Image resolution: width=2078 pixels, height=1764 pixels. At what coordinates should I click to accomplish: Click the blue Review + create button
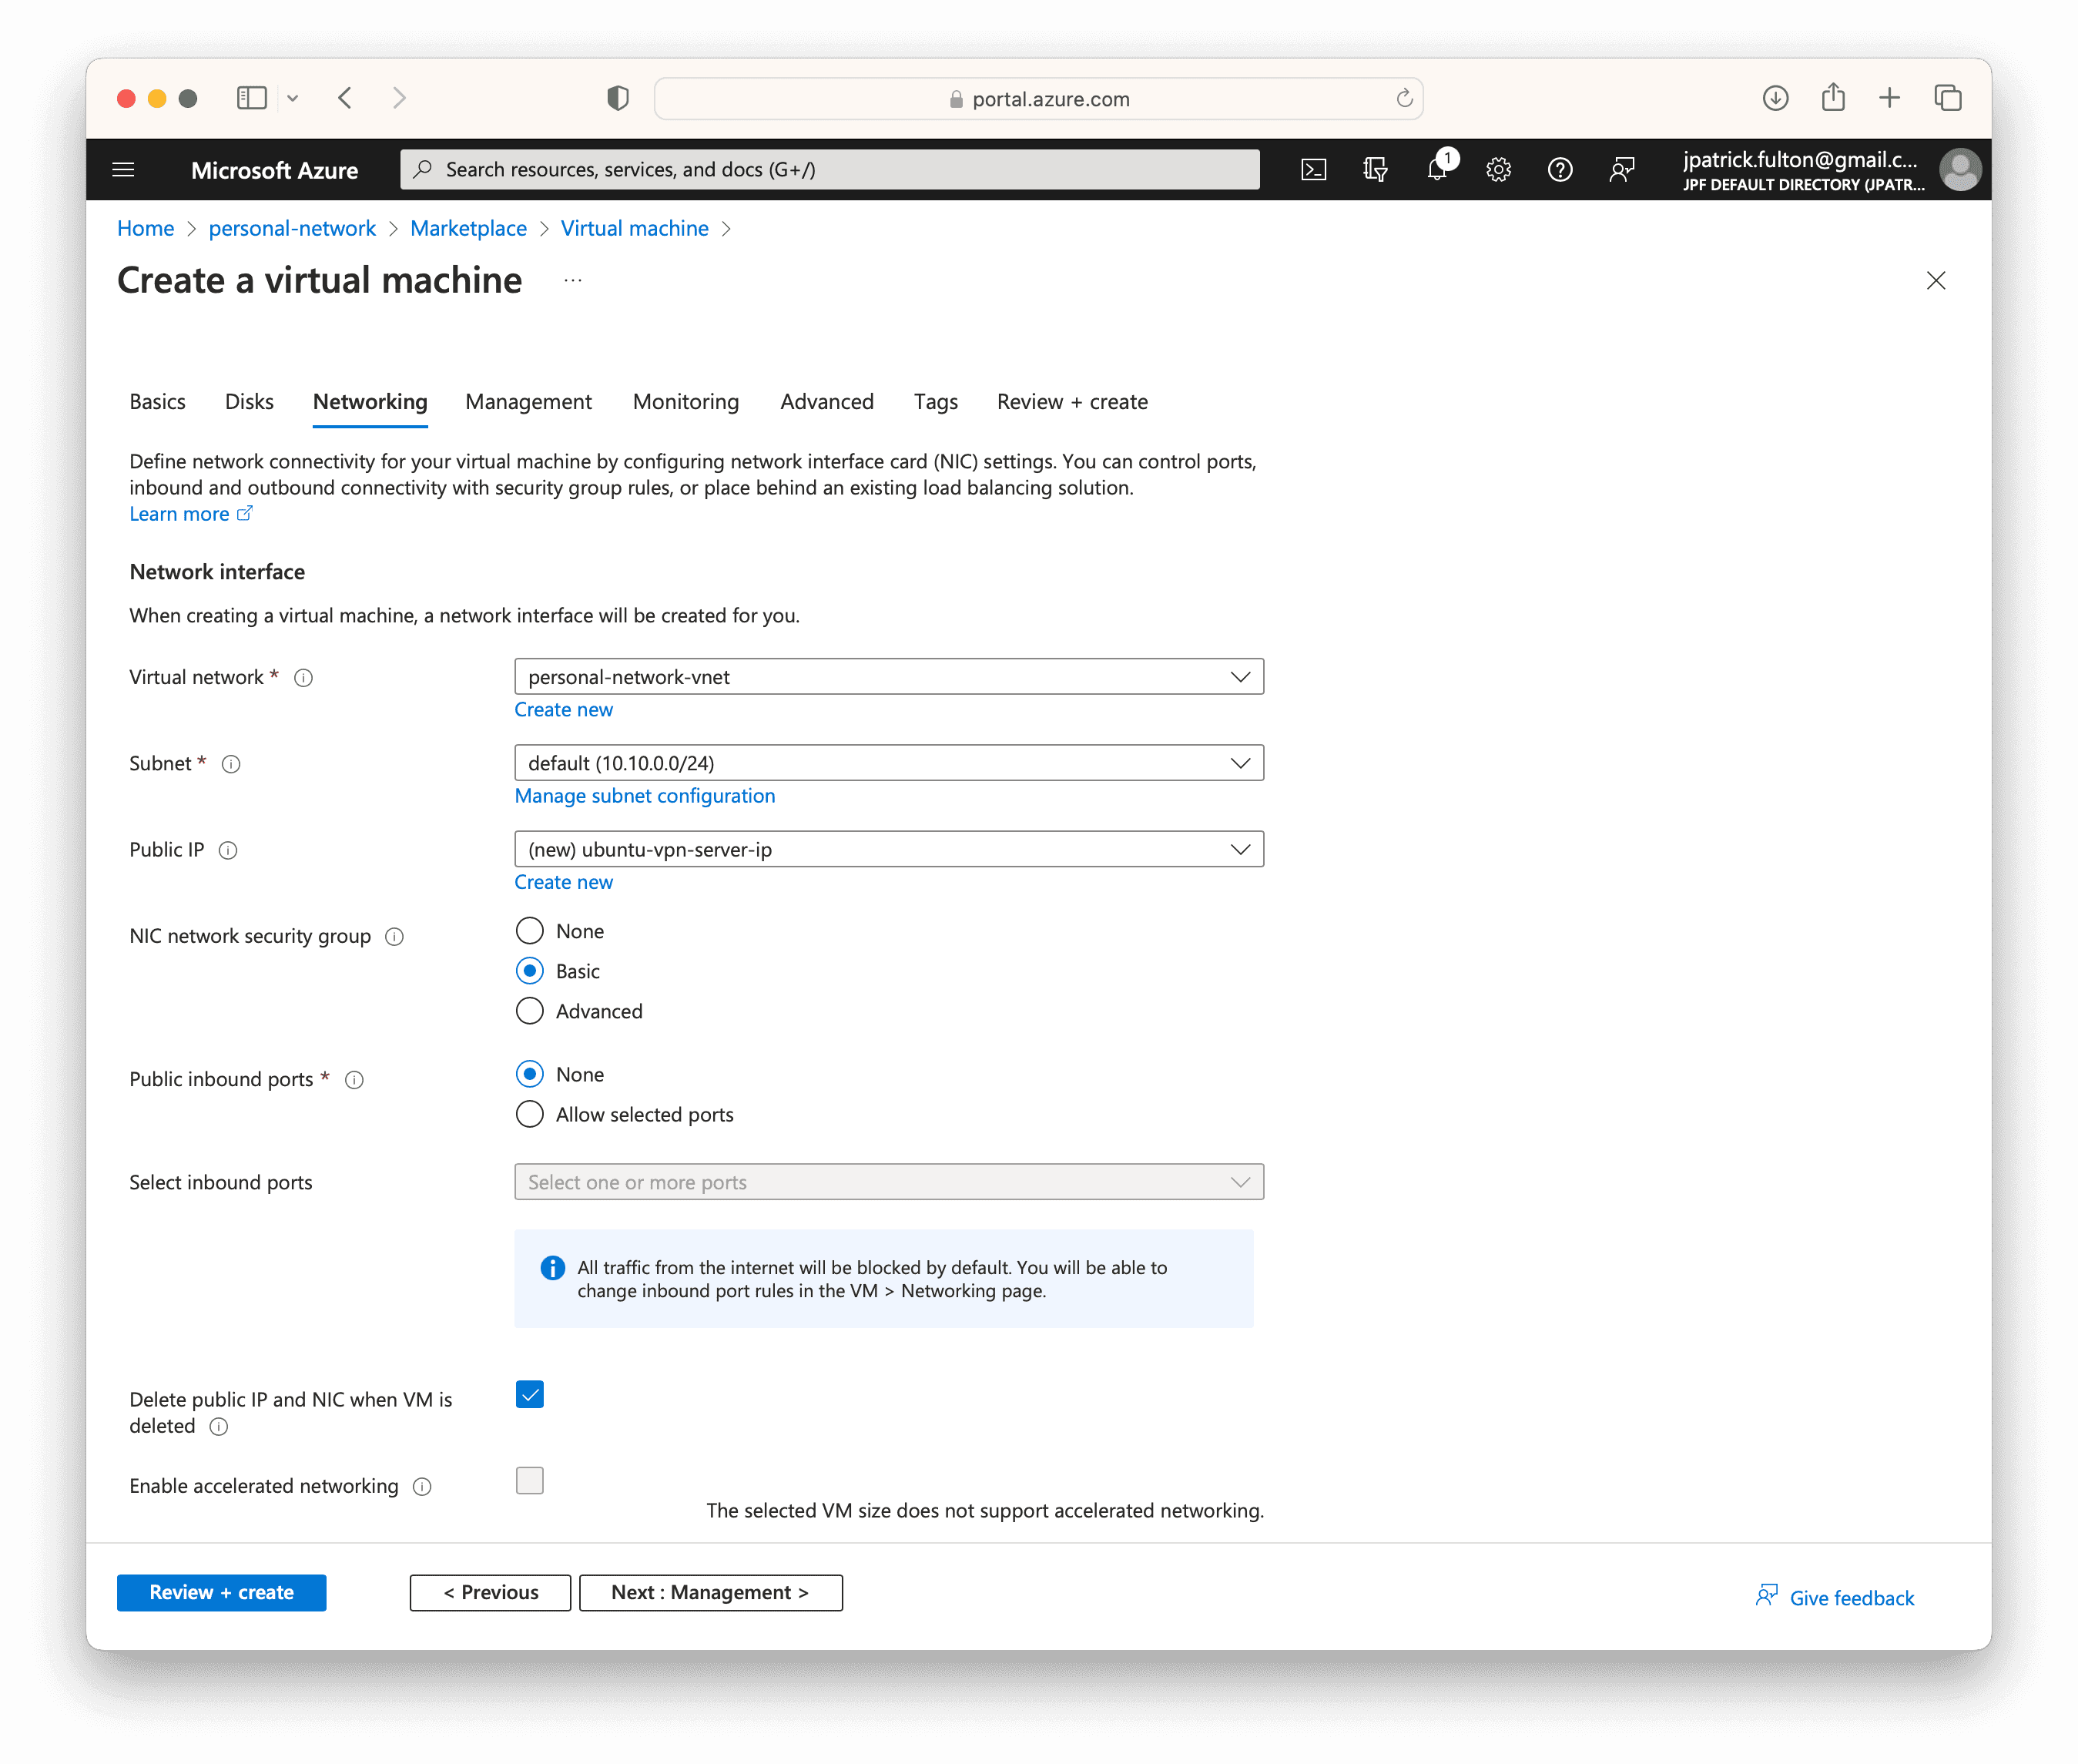221,1592
